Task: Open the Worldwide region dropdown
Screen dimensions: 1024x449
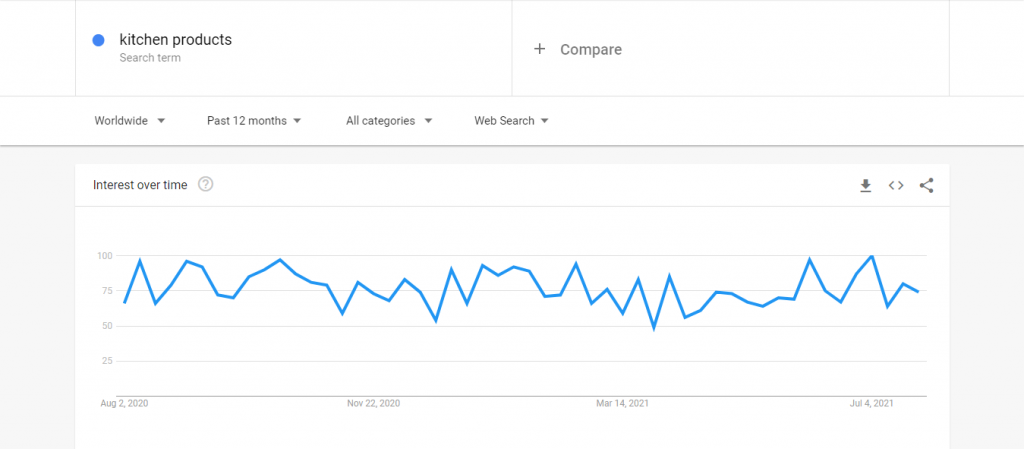Action: point(130,121)
